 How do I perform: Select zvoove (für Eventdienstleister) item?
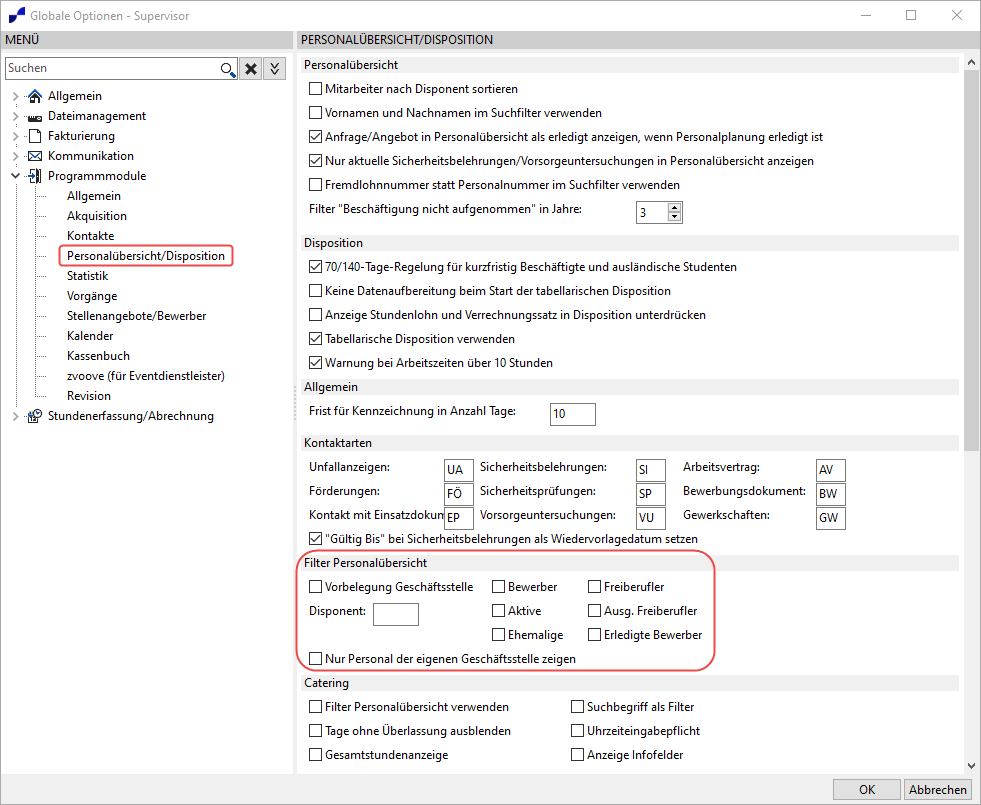[x=146, y=376]
